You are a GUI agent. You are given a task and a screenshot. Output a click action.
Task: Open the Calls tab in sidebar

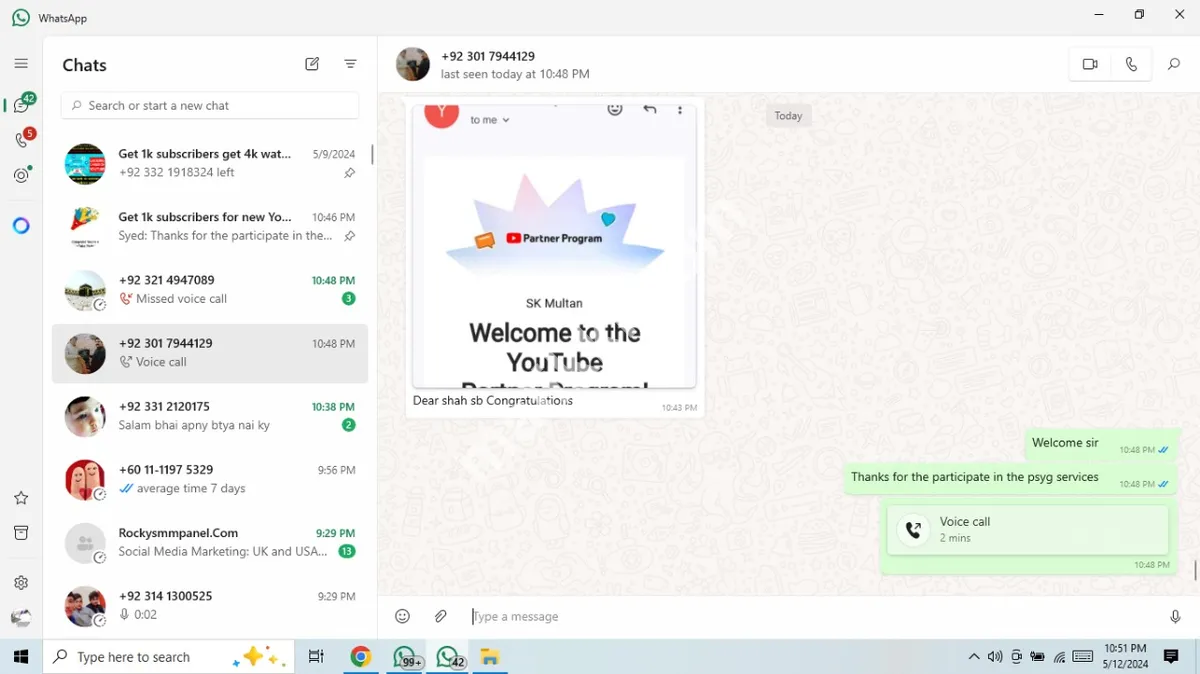click(21, 141)
